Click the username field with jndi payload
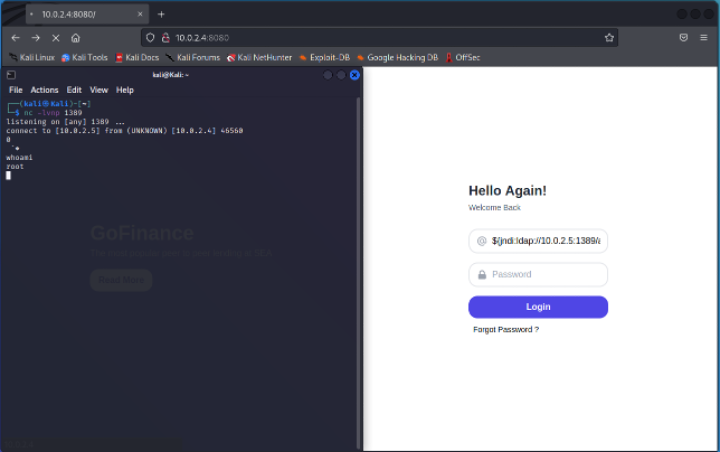720x452 pixels. (x=538, y=241)
